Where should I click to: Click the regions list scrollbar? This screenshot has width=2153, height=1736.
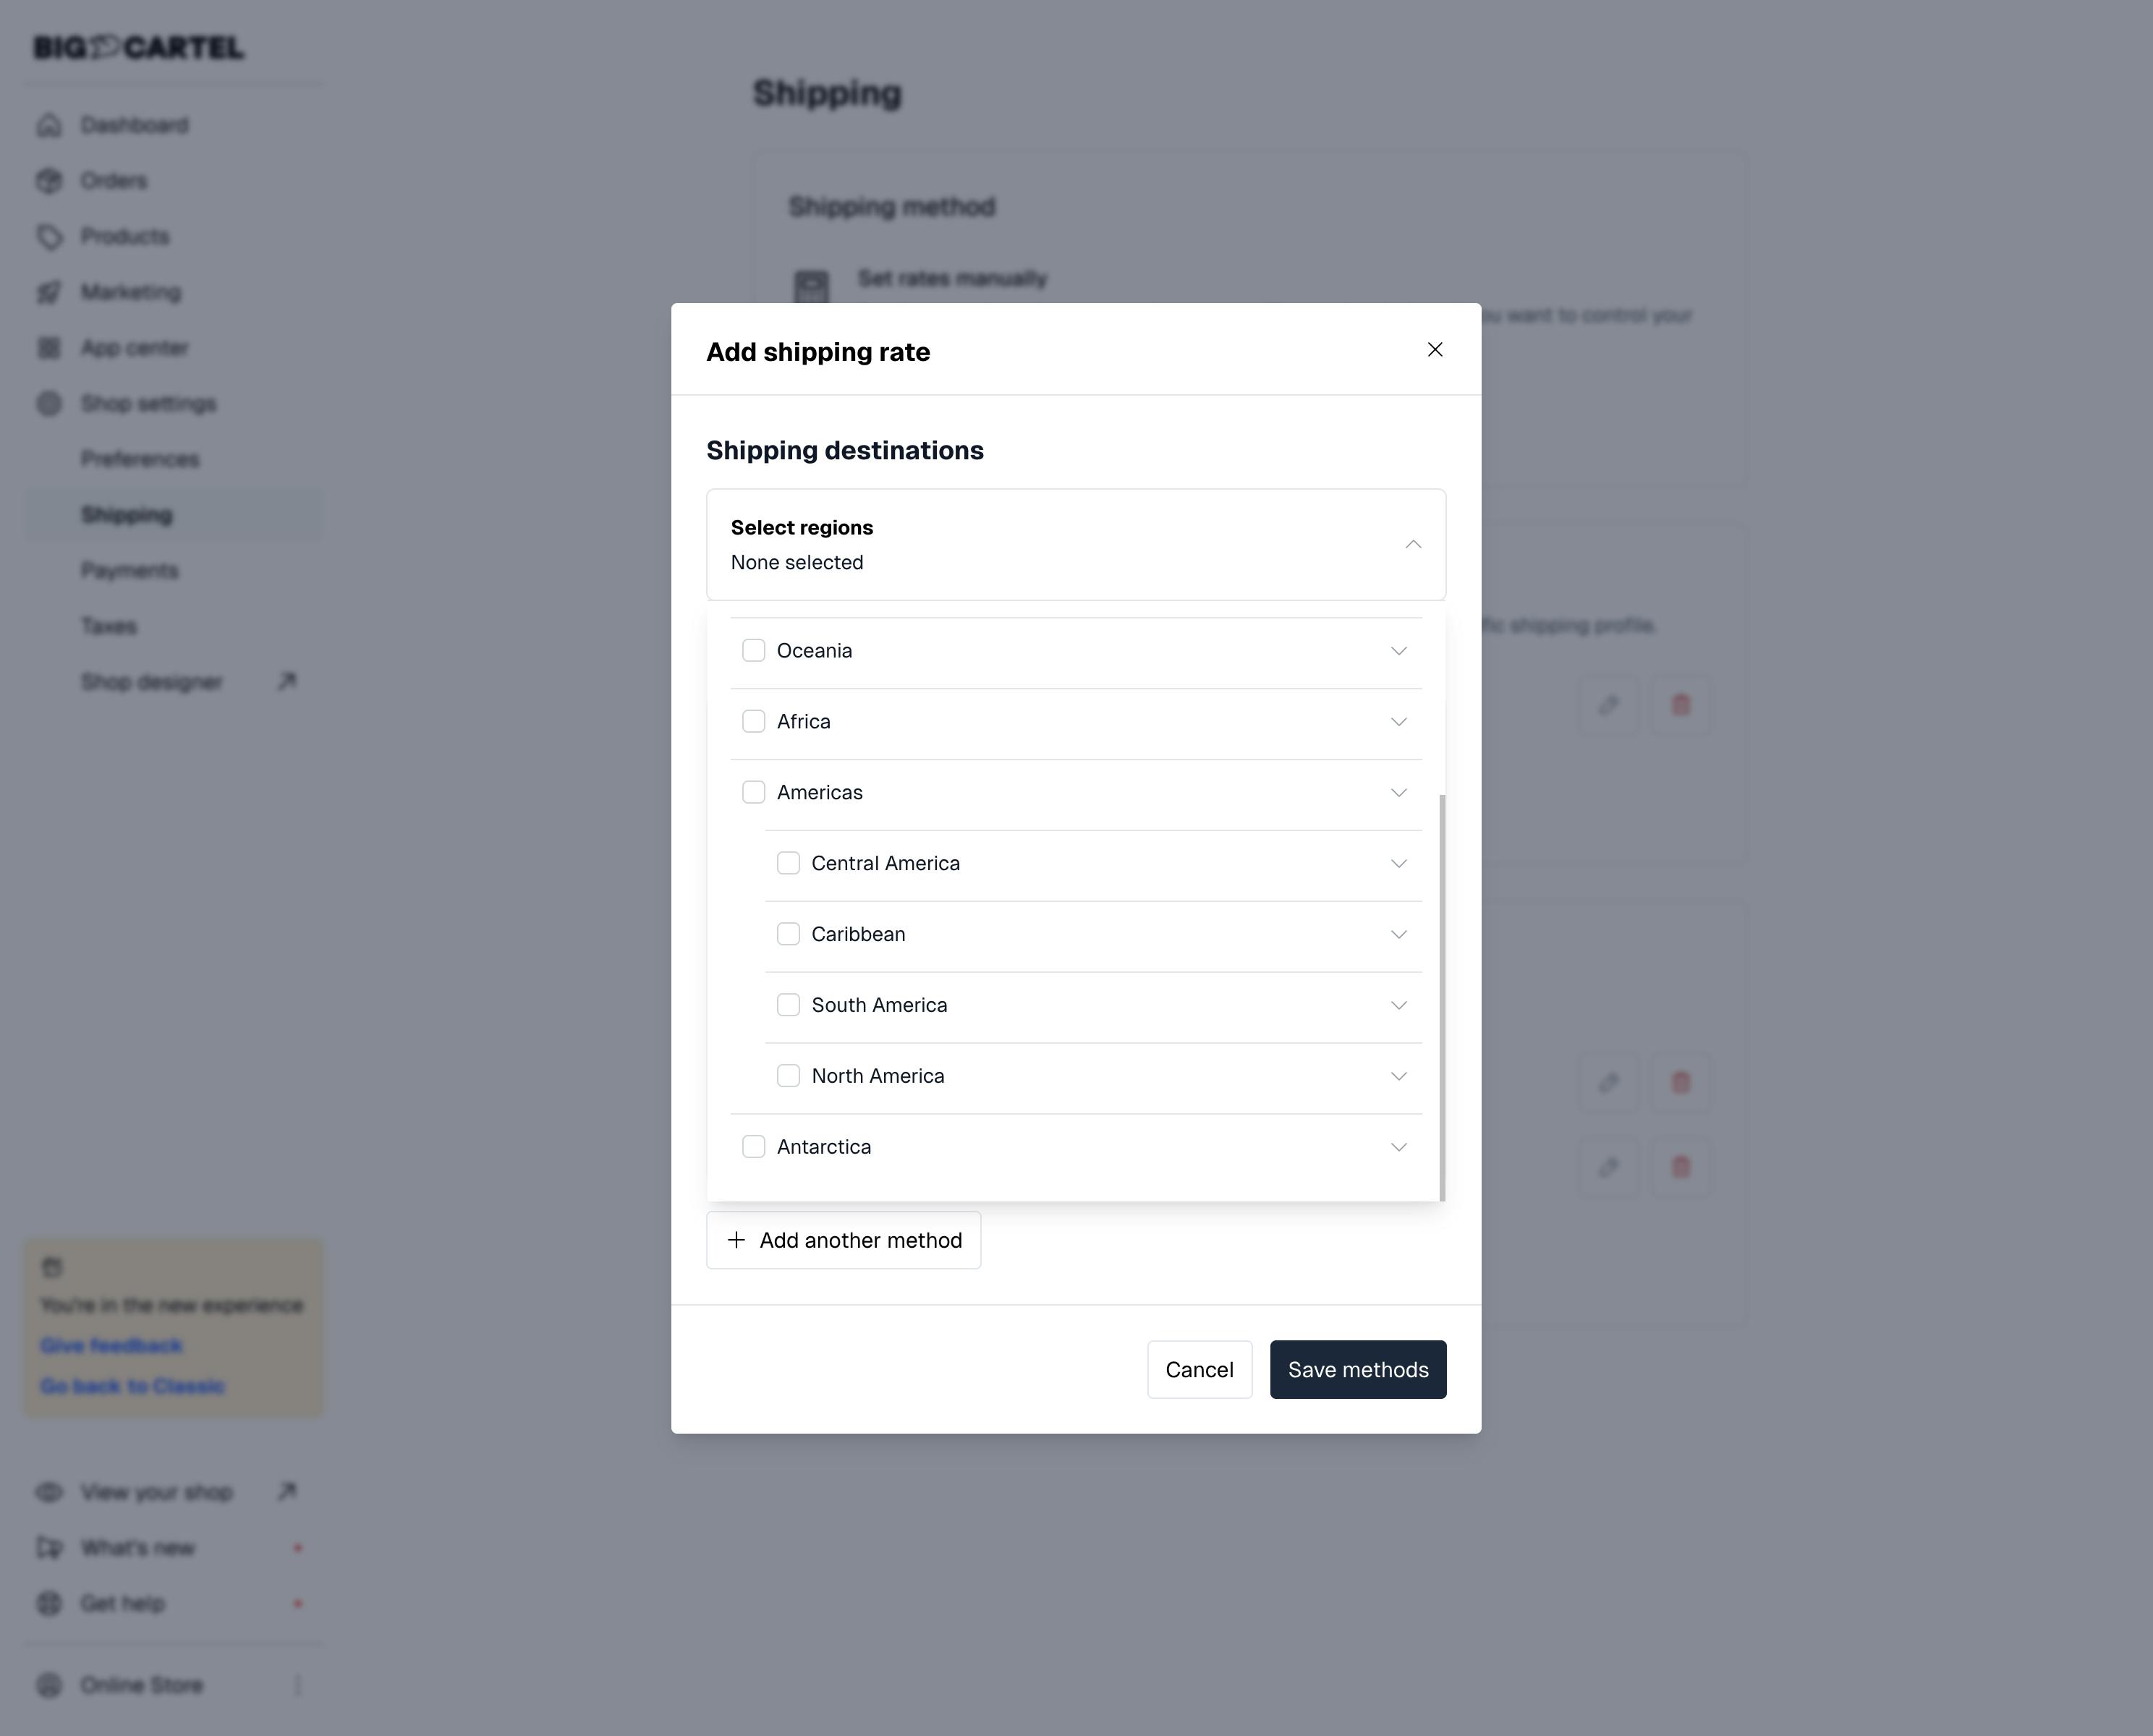click(x=1442, y=997)
